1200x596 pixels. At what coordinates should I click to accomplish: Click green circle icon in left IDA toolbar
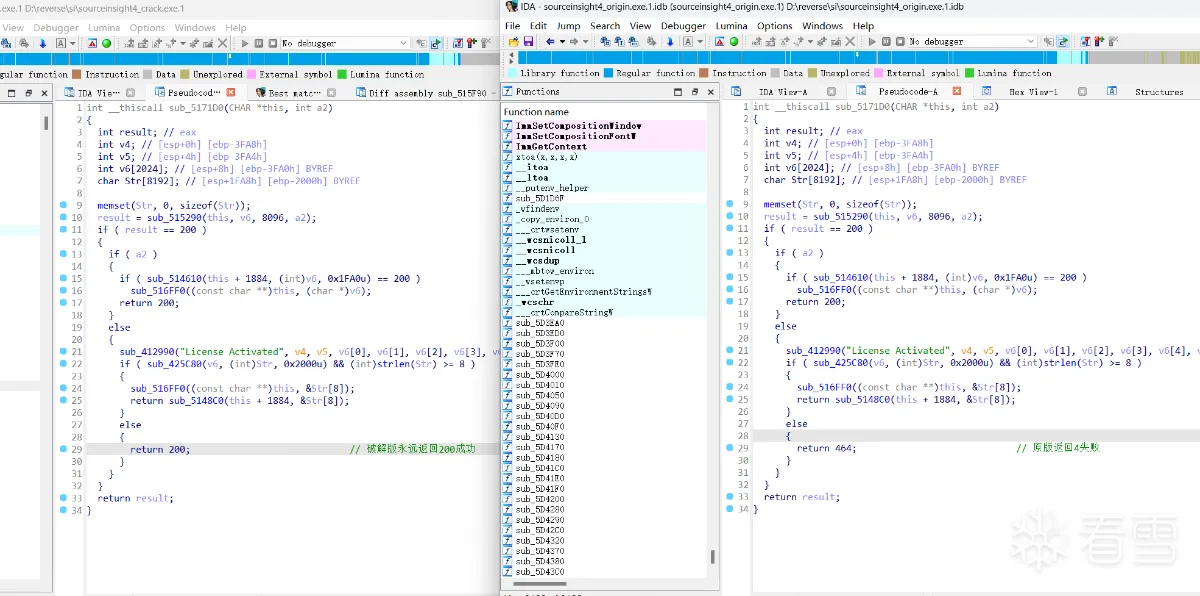click(x=106, y=43)
